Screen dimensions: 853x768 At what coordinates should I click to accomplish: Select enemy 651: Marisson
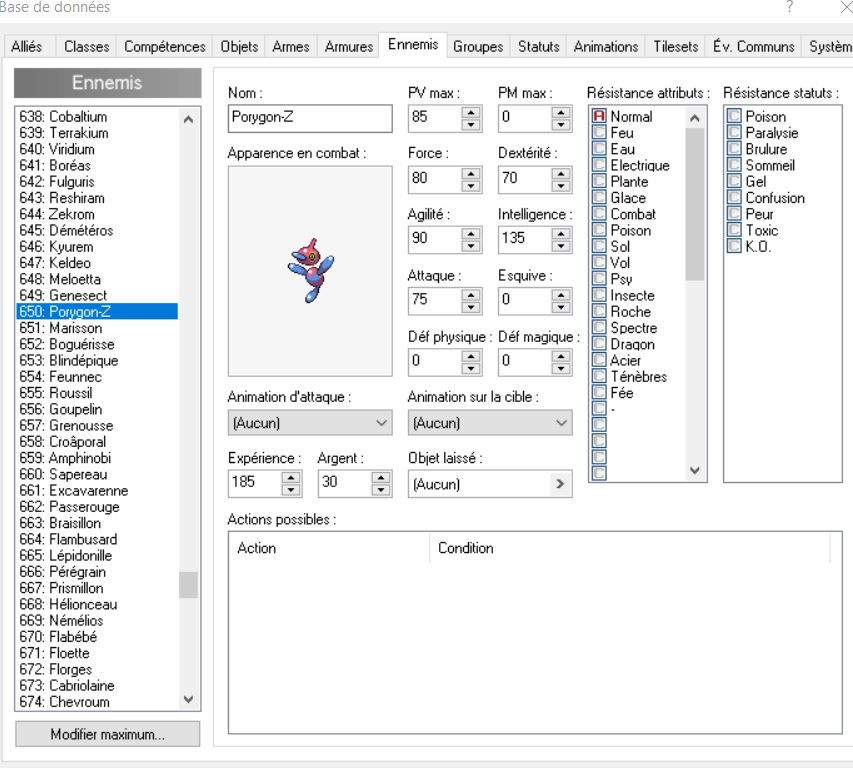click(97, 328)
